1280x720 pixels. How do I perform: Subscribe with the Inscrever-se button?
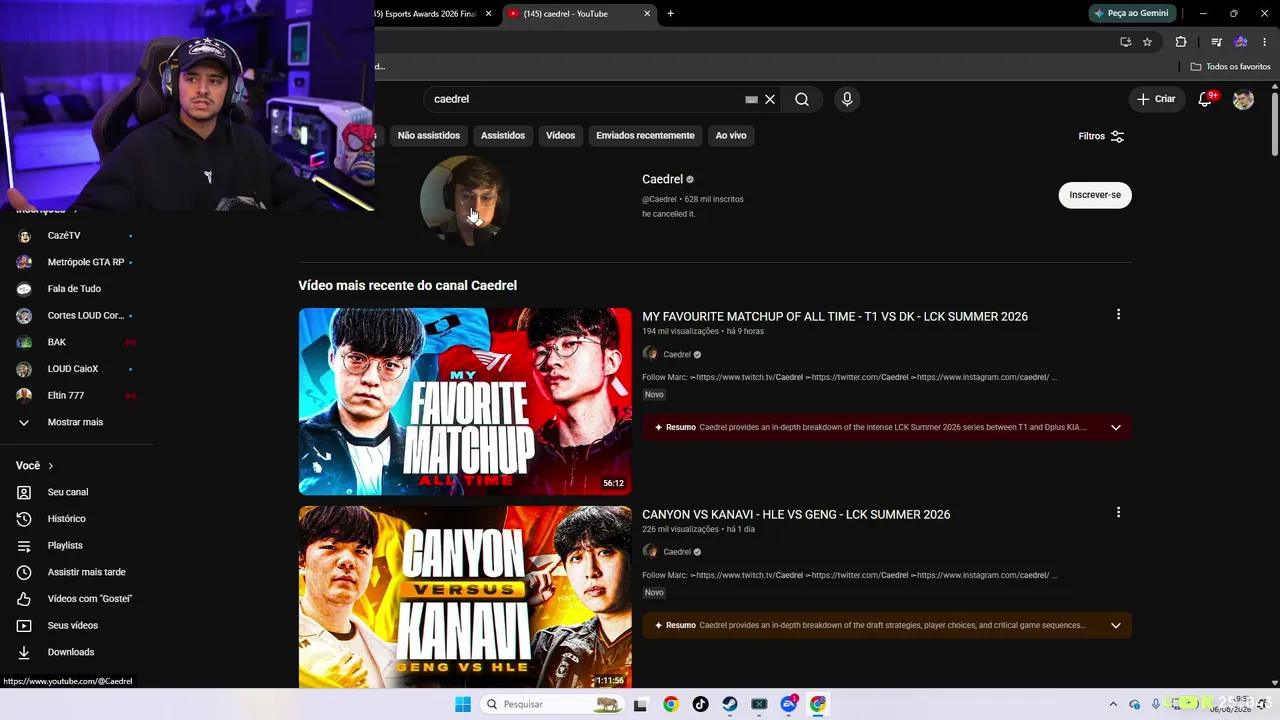click(x=1095, y=195)
